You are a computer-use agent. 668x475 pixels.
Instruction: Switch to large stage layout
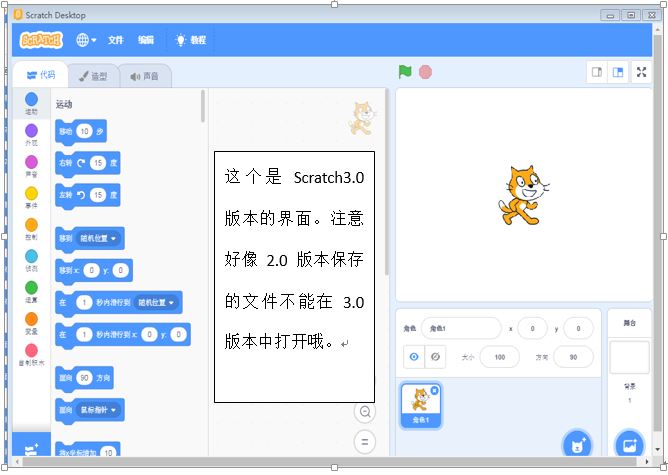point(618,72)
